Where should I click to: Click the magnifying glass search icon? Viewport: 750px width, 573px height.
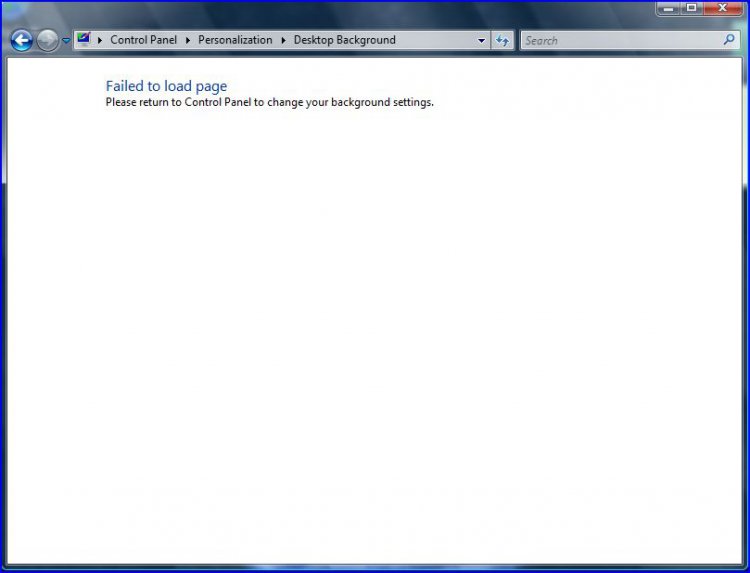point(729,40)
